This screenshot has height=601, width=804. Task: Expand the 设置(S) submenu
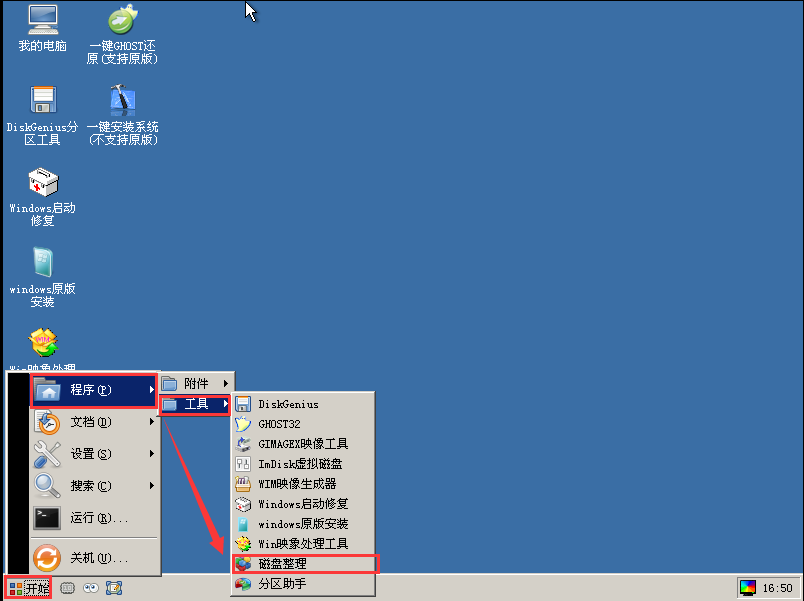point(95,454)
